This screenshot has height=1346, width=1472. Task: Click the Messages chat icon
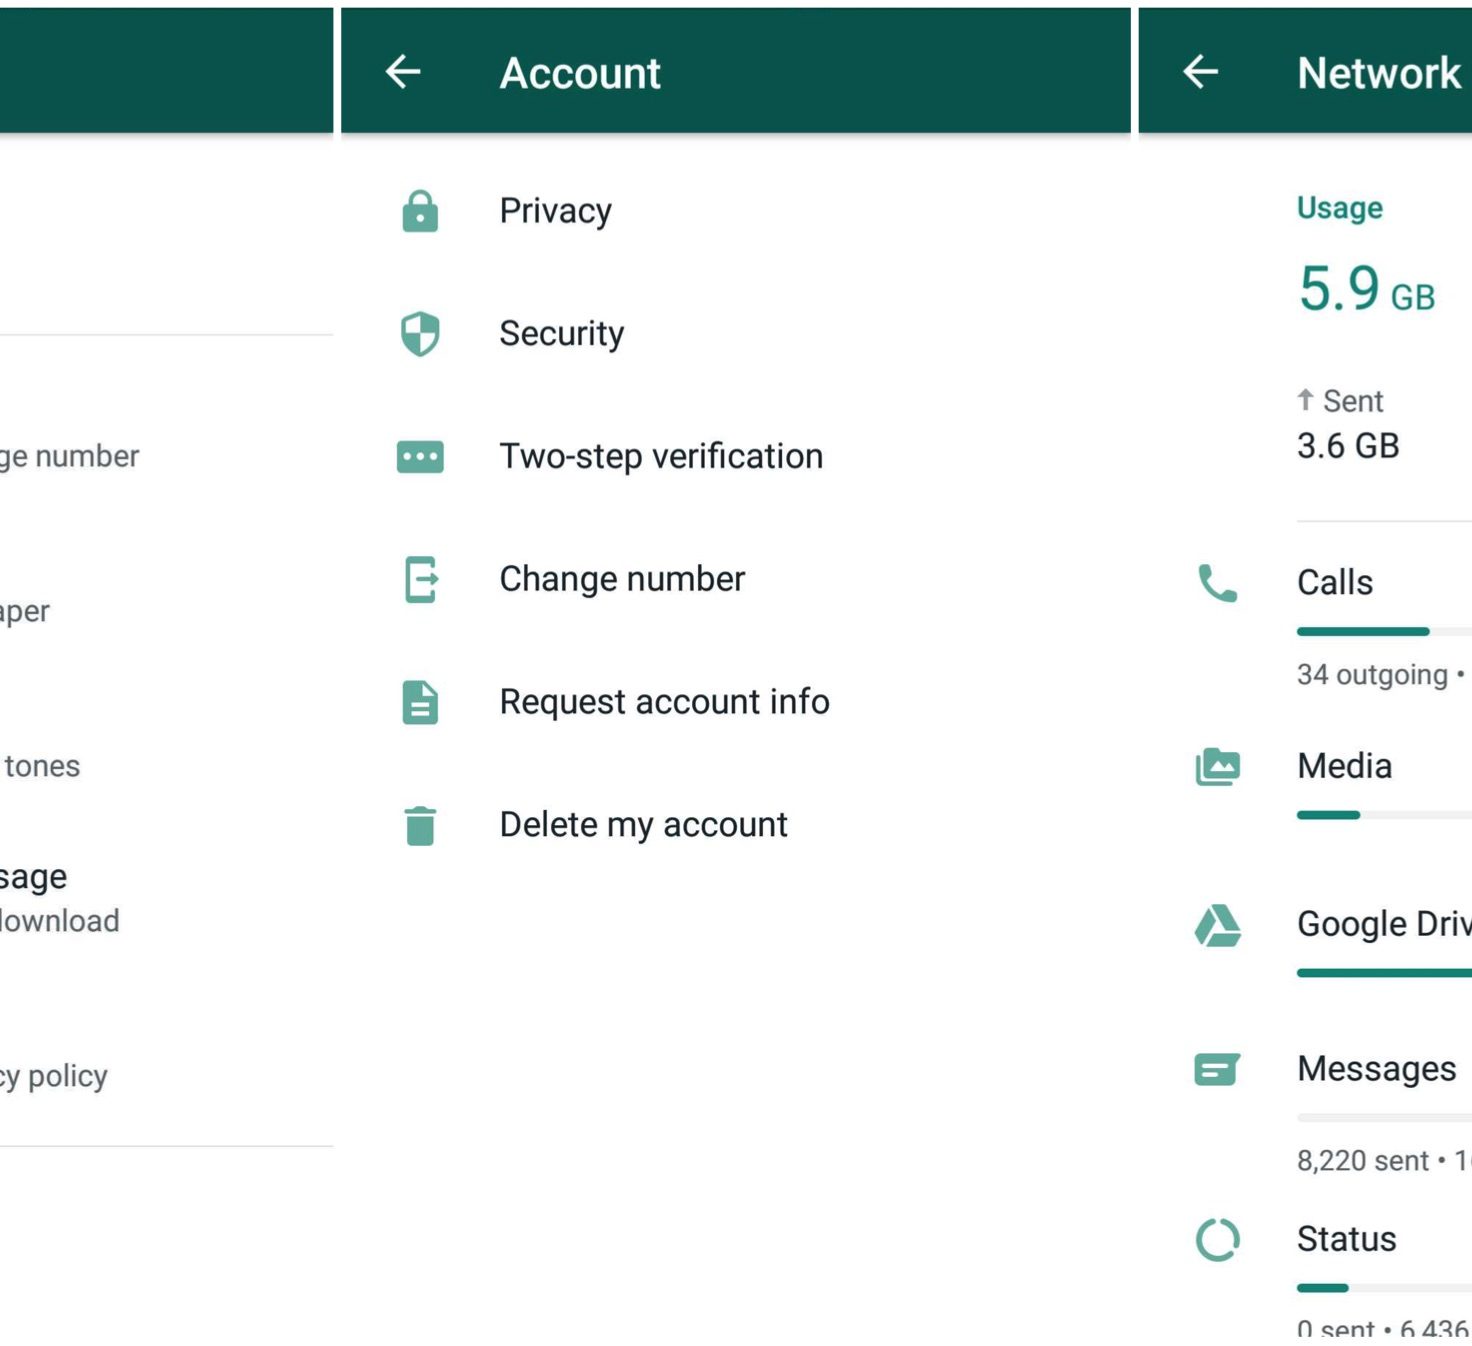tap(1217, 1070)
